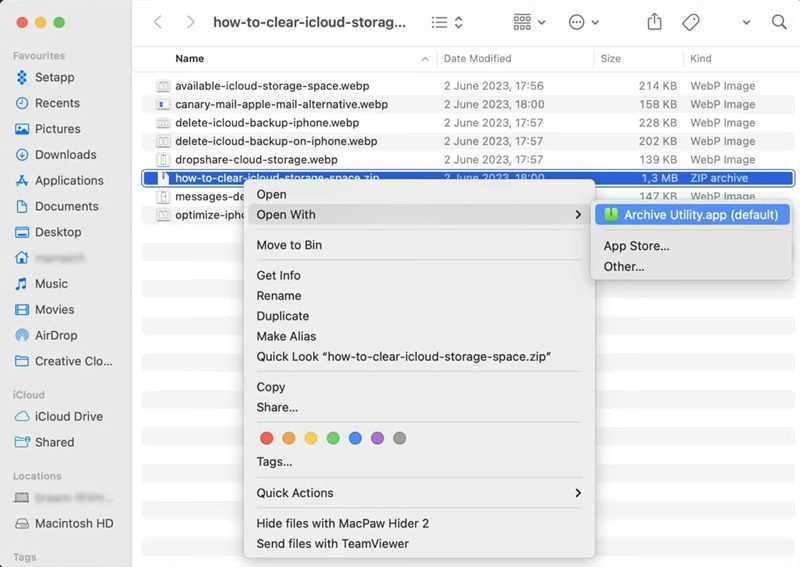The image size is (800, 567).
Task: Open the group-by grid dropdown
Action: (529, 22)
